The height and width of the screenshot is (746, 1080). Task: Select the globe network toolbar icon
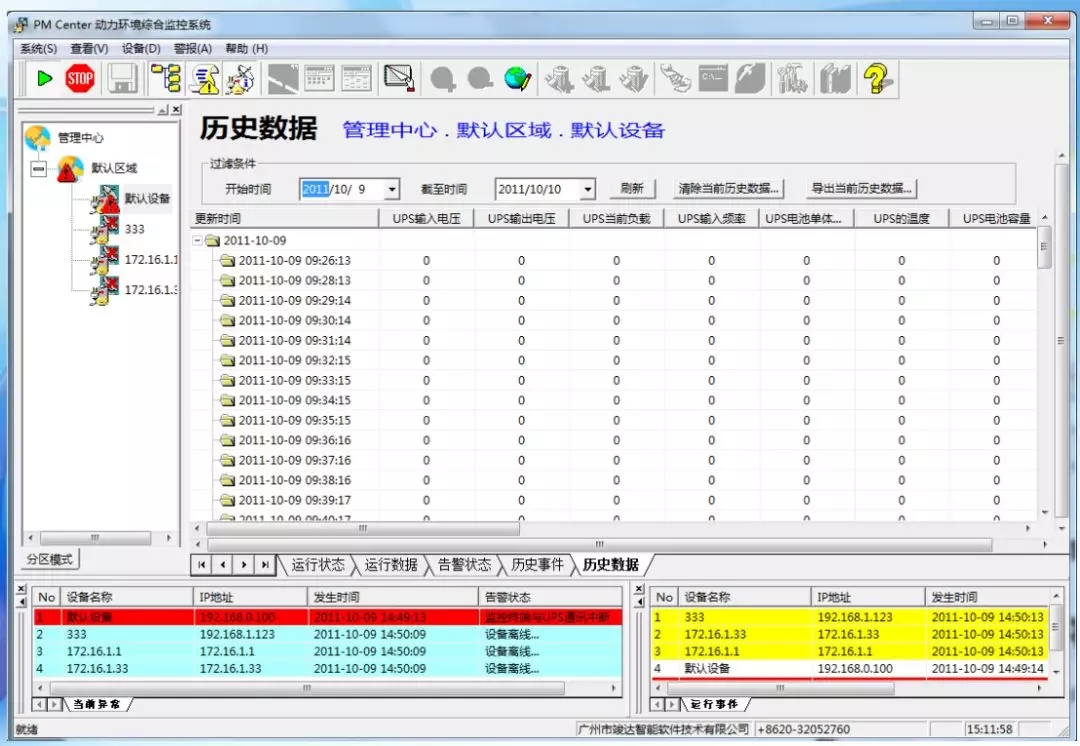(x=517, y=78)
